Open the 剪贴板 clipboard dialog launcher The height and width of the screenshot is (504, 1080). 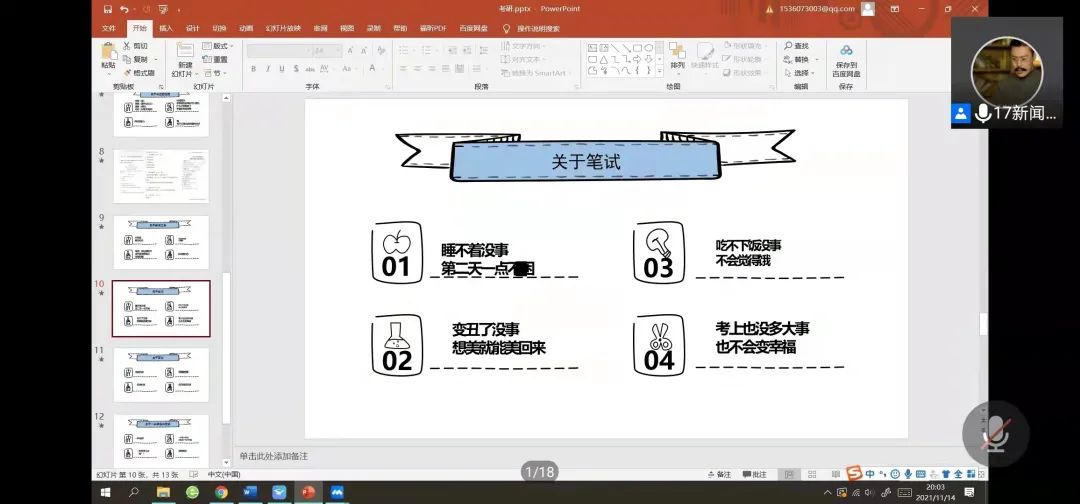tap(161, 87)
